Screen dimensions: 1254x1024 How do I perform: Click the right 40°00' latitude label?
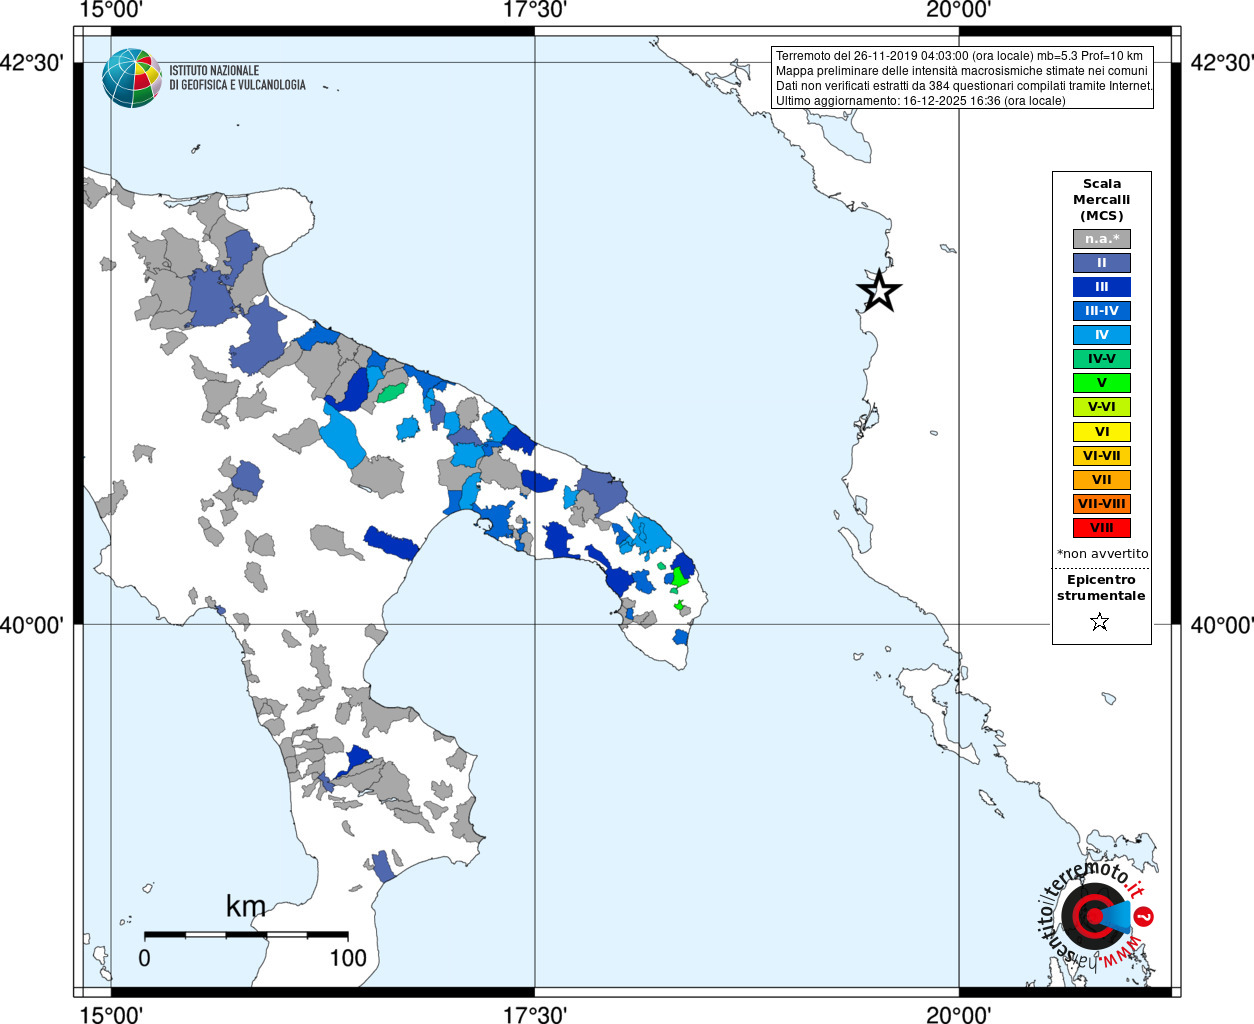tap(1221, 625)
